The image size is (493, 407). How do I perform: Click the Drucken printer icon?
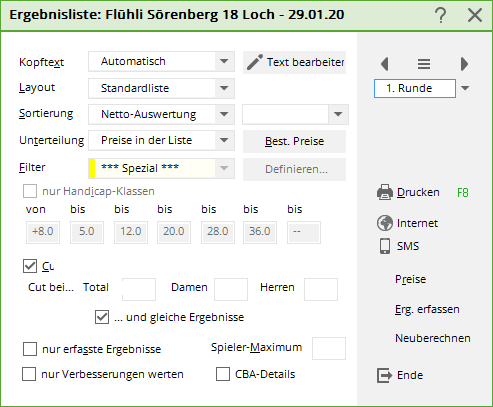pyautogui.click(x=385, y=192)
